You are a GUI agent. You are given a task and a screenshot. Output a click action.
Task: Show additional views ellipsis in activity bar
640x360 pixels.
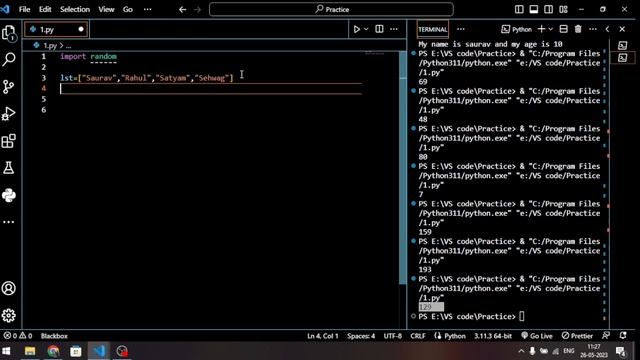[x=9, y=222]
